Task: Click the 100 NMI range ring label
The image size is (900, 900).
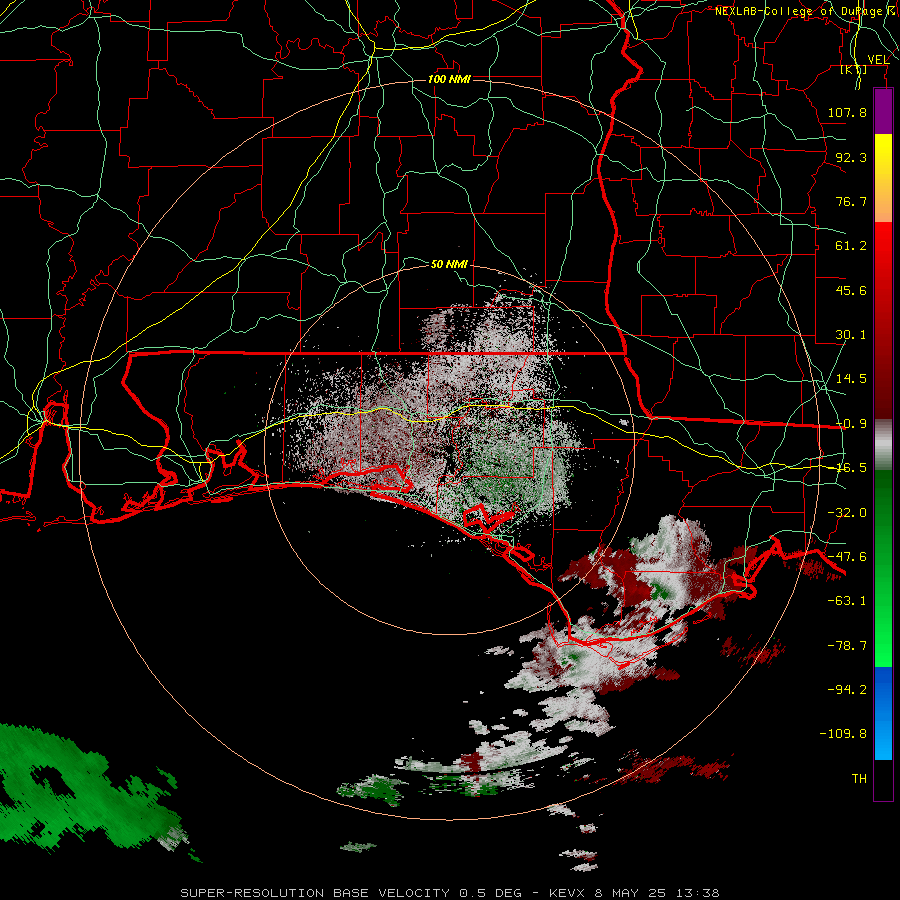Action: [449, 79]
